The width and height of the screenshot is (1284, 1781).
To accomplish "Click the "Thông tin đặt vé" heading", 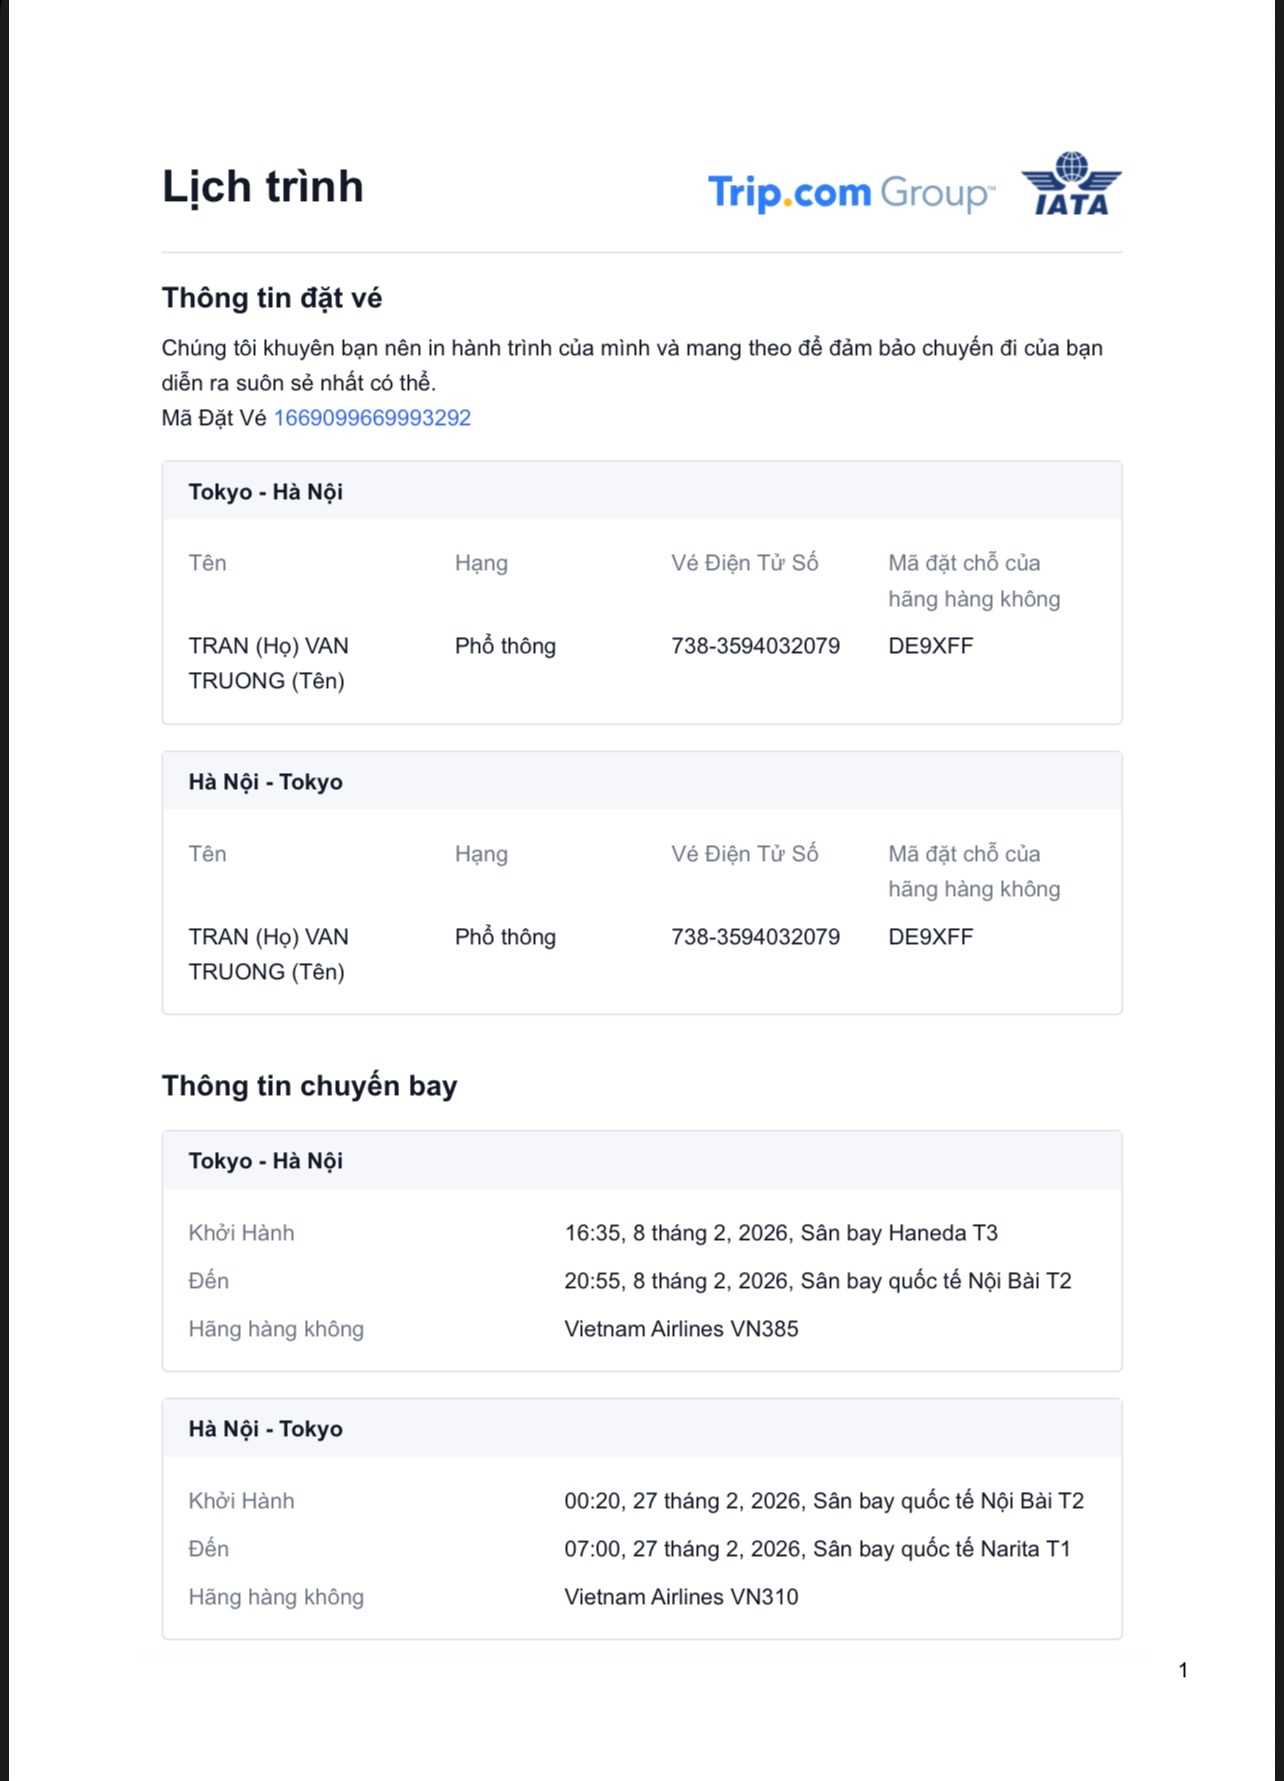I will 272,298.
